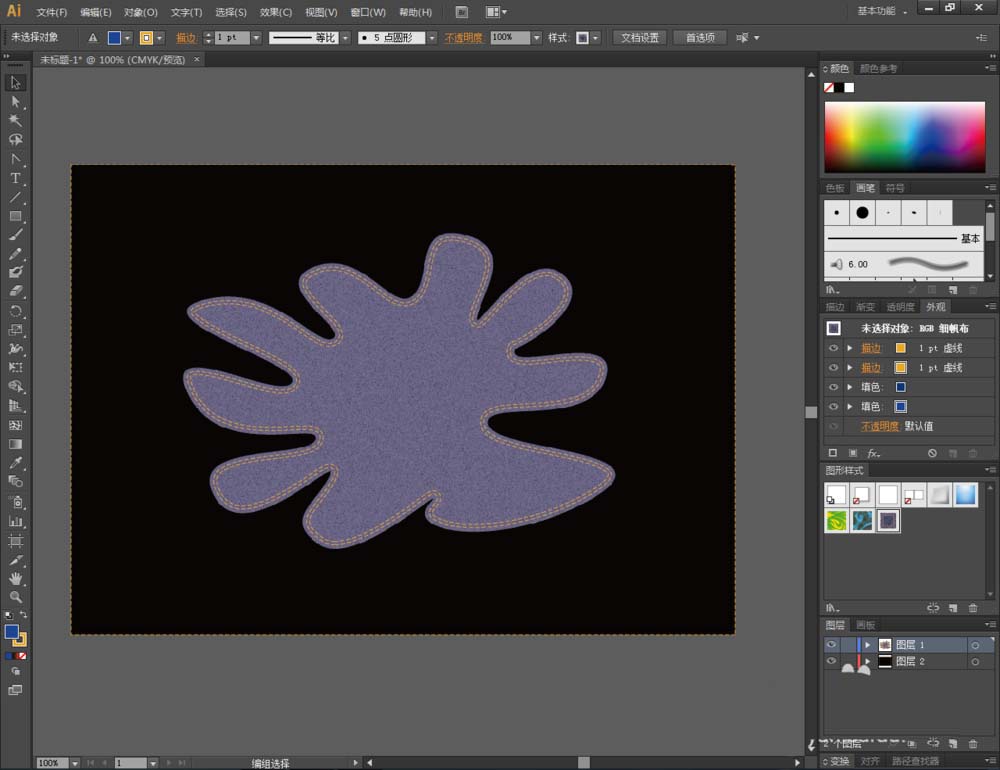This screenshot has height=770, width=1000.
Task: Expand 图层 1 layer contents
Action: click(x=867, y=645)
